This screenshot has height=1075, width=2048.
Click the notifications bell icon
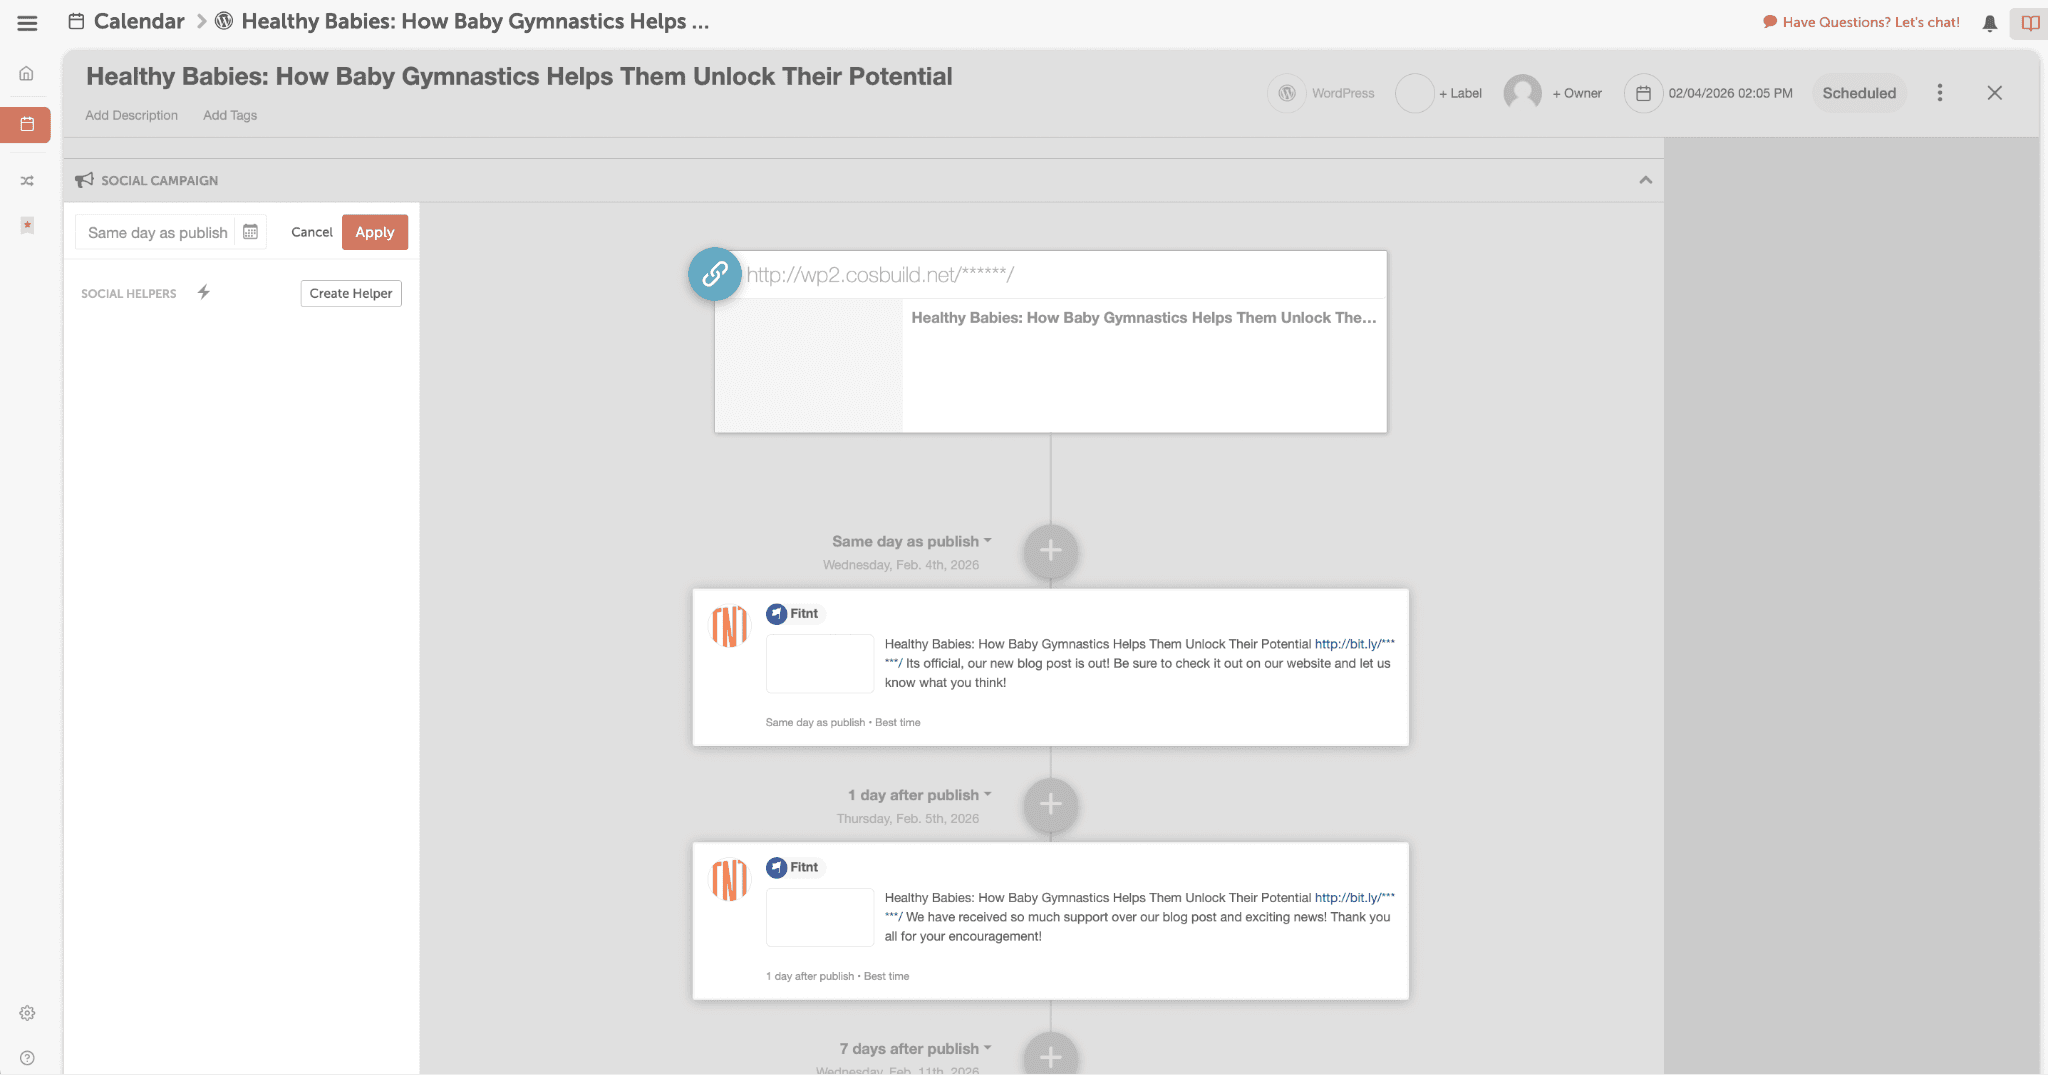coord(1989,23)
